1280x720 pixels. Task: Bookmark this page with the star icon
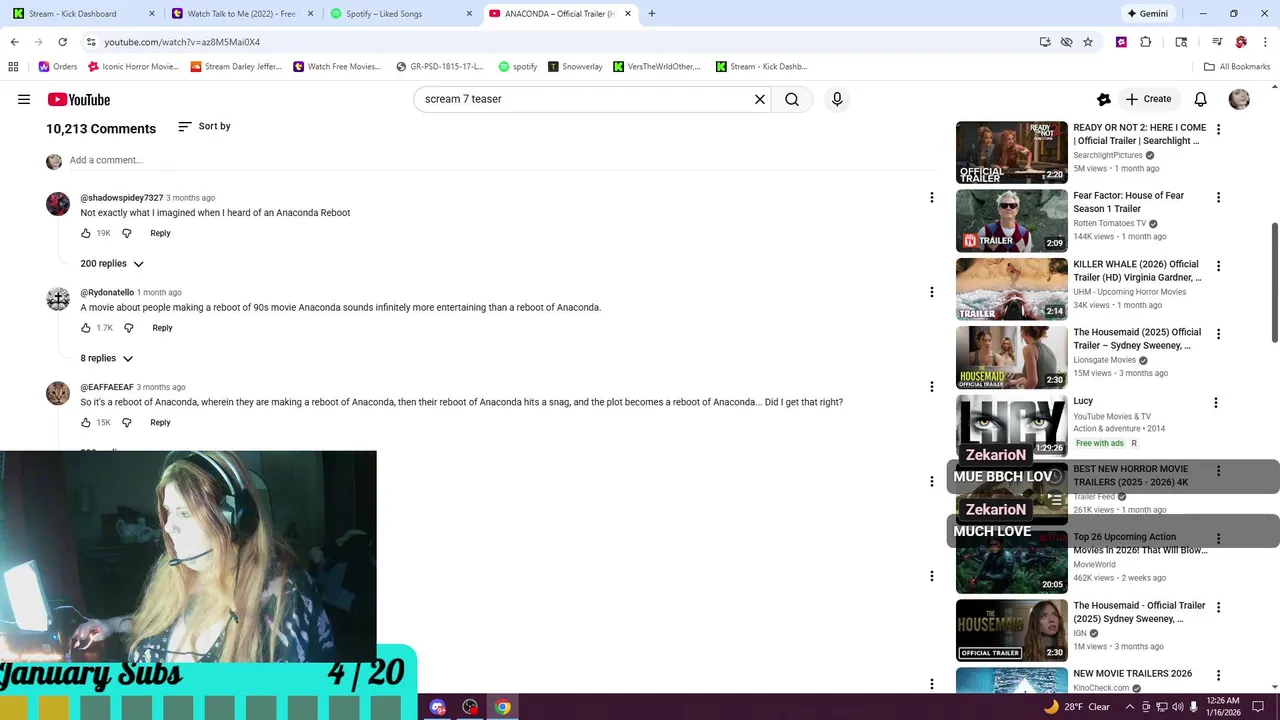point(1088,42)
